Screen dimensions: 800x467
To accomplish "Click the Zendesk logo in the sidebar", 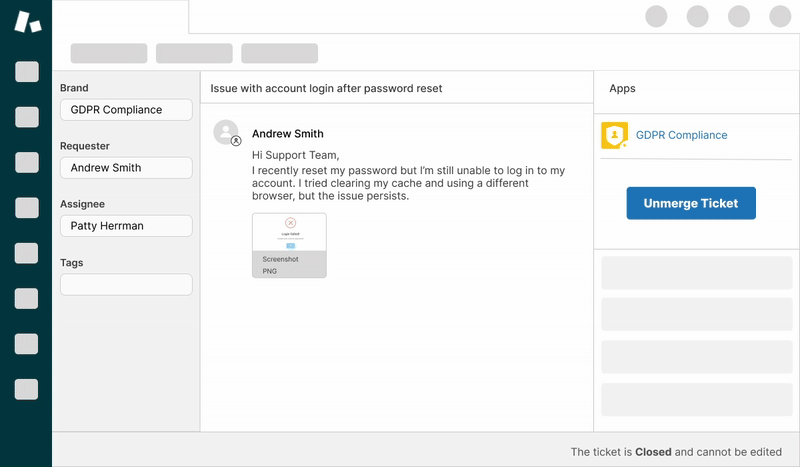I will click(27, 21).
